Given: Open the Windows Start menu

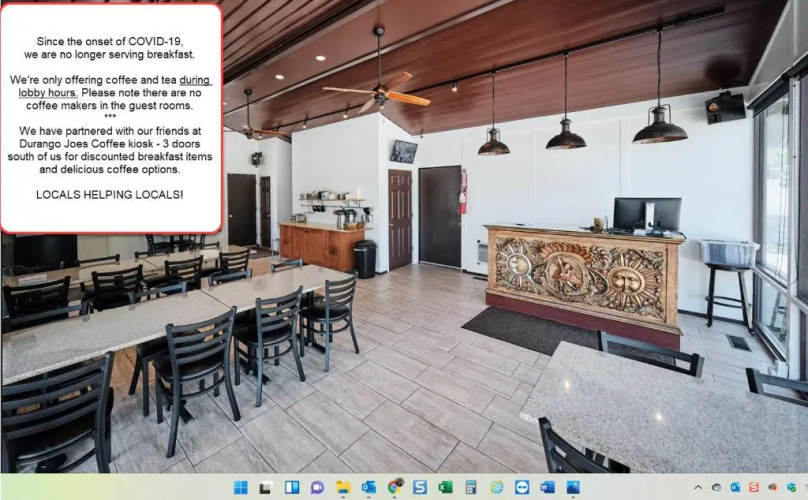Looking at the screenshot, I should (240, 487).
